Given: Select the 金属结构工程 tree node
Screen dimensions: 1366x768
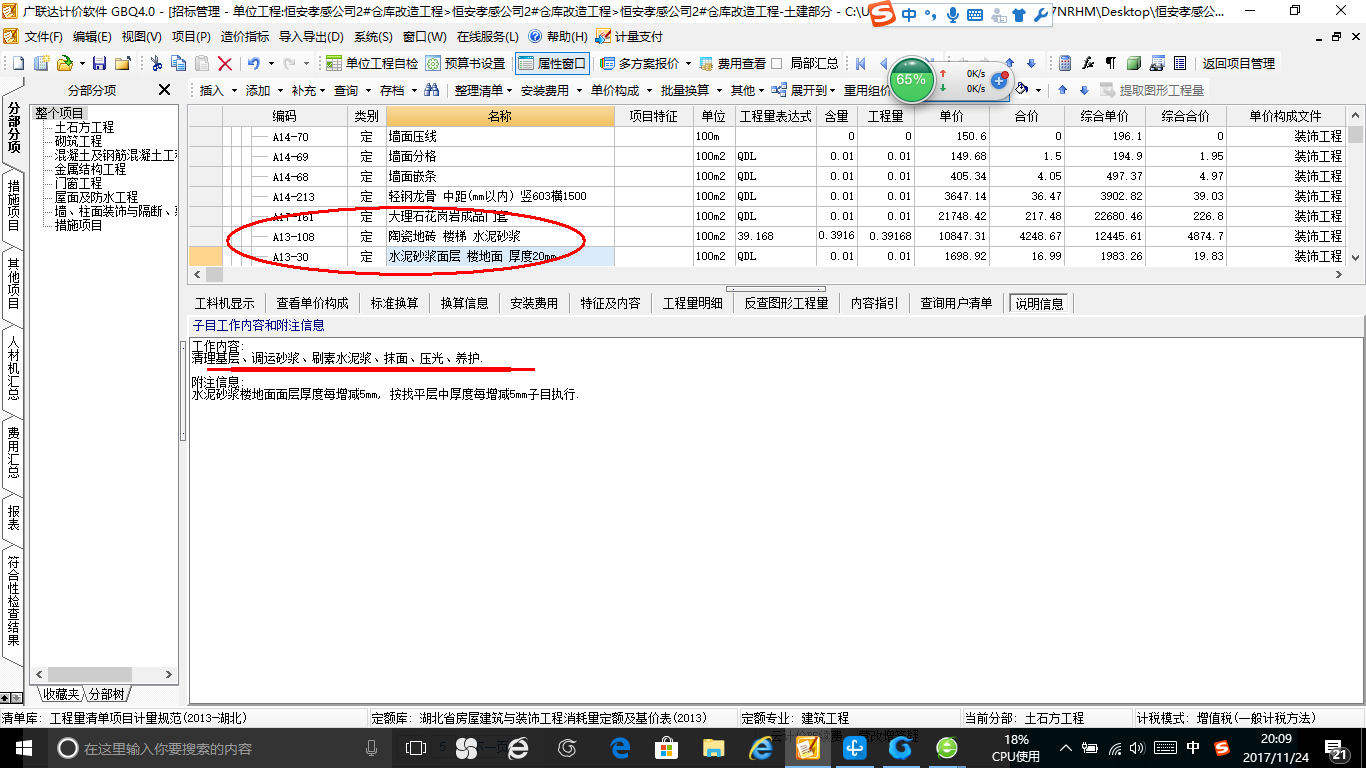Looking at the screenshot, I should 90,169.
